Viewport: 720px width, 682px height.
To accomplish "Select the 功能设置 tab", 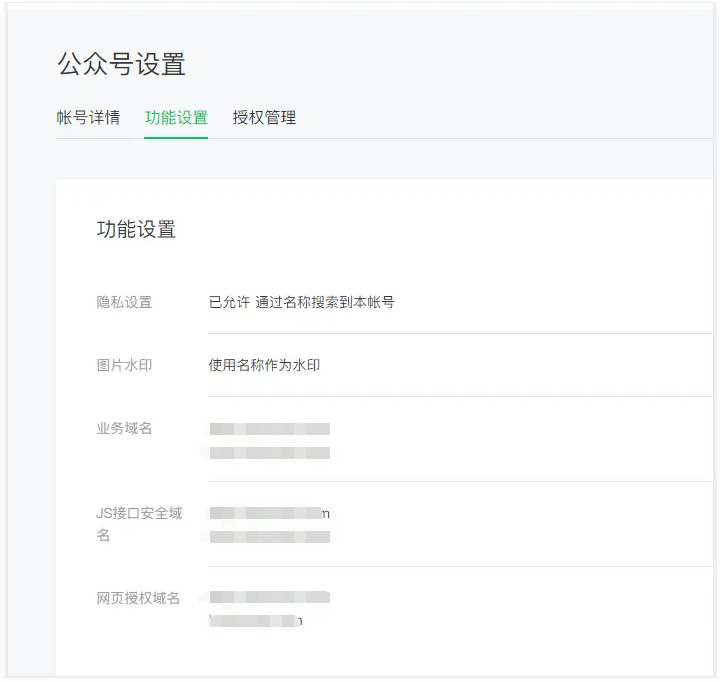I will [x=176, y=118].
